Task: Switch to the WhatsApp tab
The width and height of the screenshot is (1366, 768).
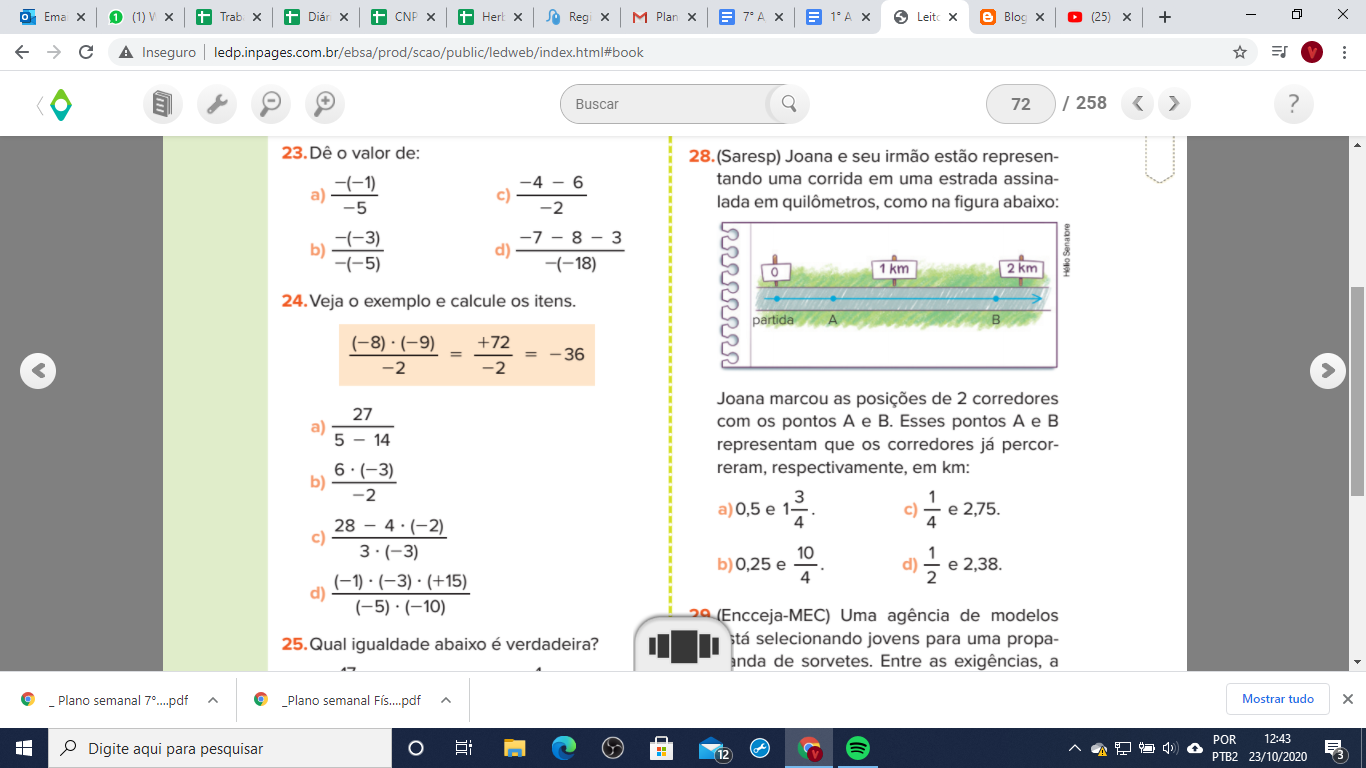Action: 134,17
